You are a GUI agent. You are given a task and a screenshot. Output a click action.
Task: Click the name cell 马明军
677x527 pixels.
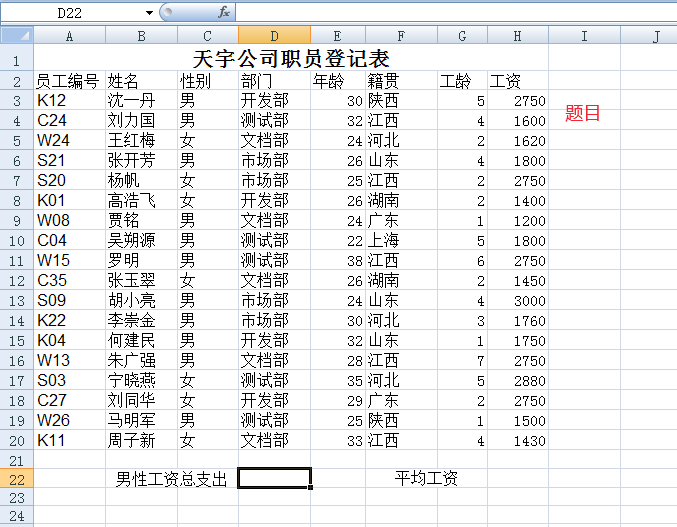(142, 420)
